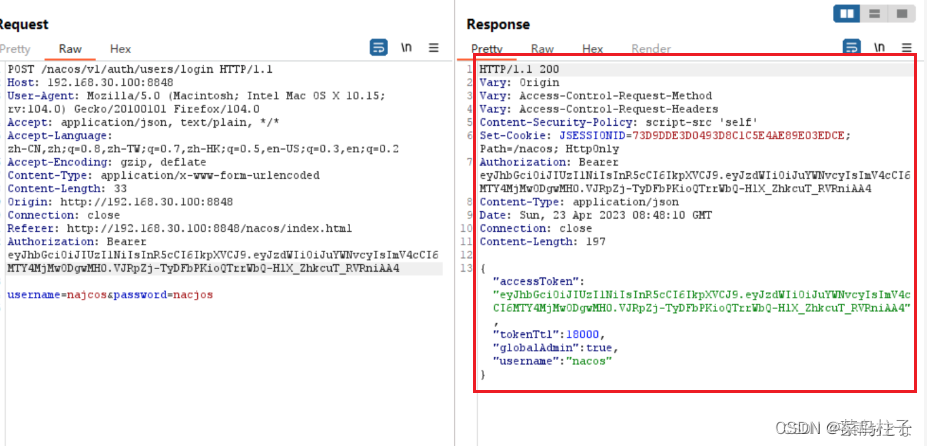The width and height of the screenshot is (927, 446).
Task: Click the POST /nacos/v1/auth/users/login request line
Action: click(x=140, y=69)
